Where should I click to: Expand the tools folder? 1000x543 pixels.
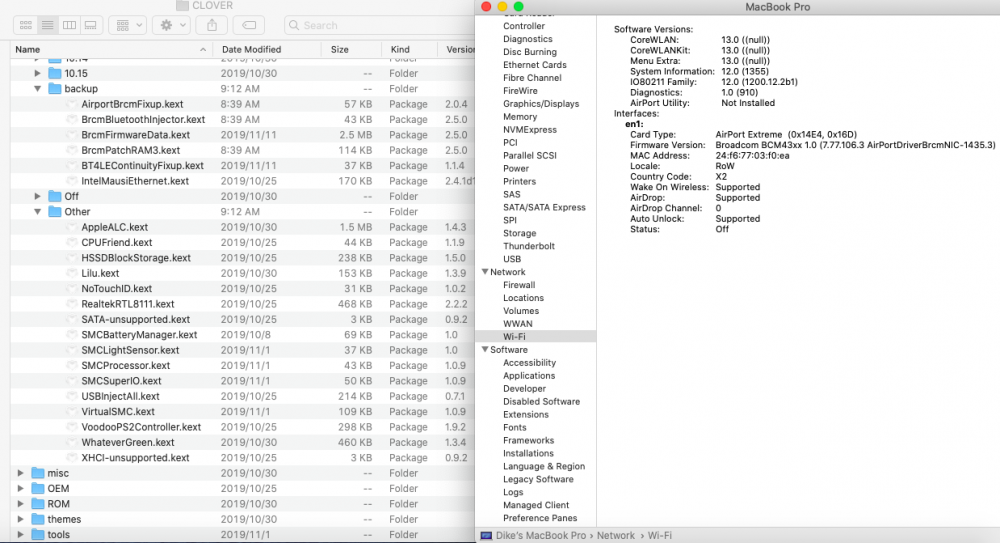[x=20, y=534]
